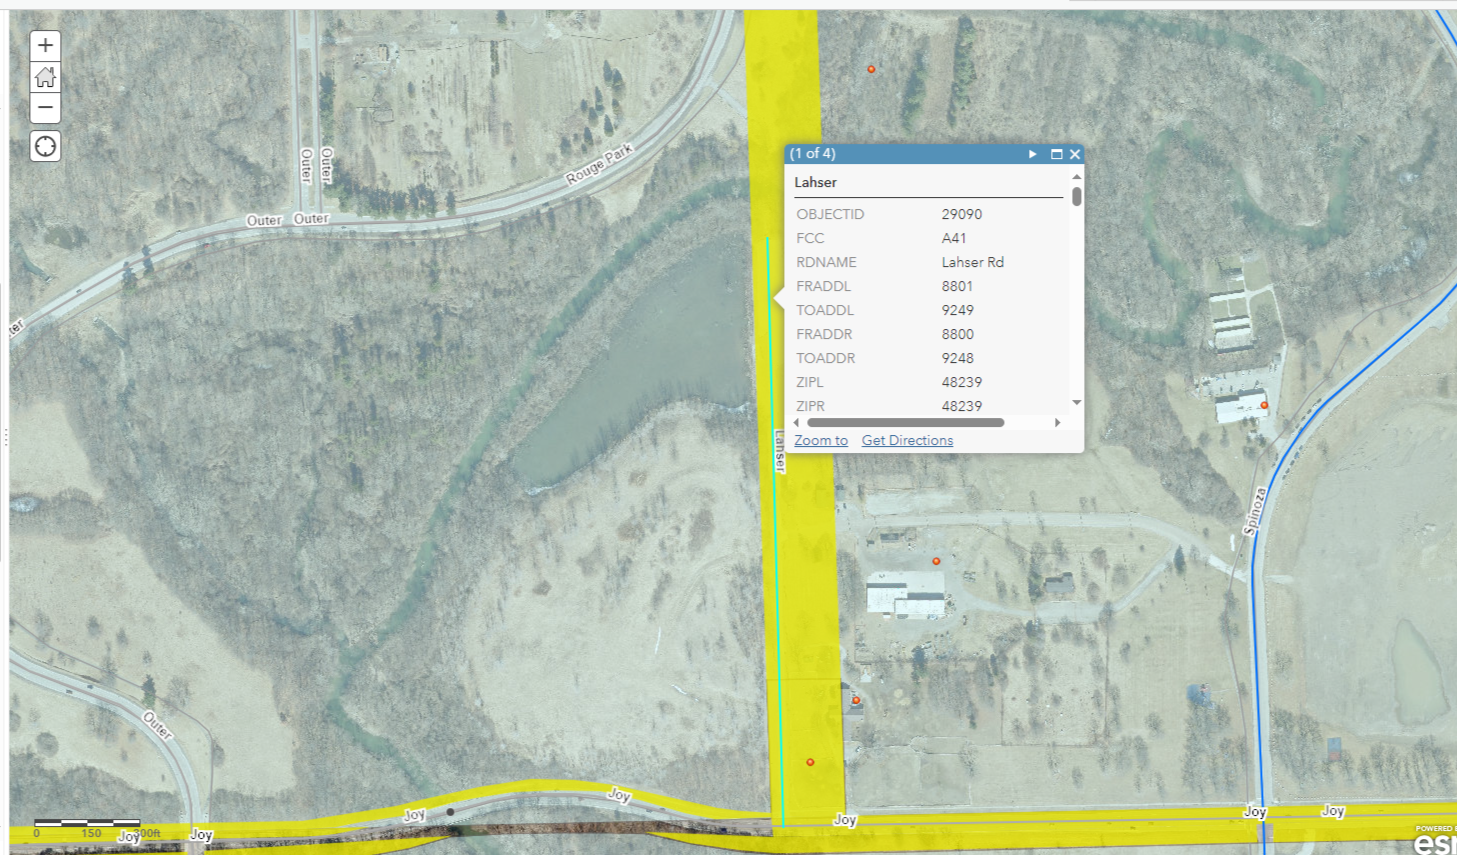1457x855 pixels.
Task: Click the popup's vertical scrollbar down arrow
Action: pos(1077,403)
